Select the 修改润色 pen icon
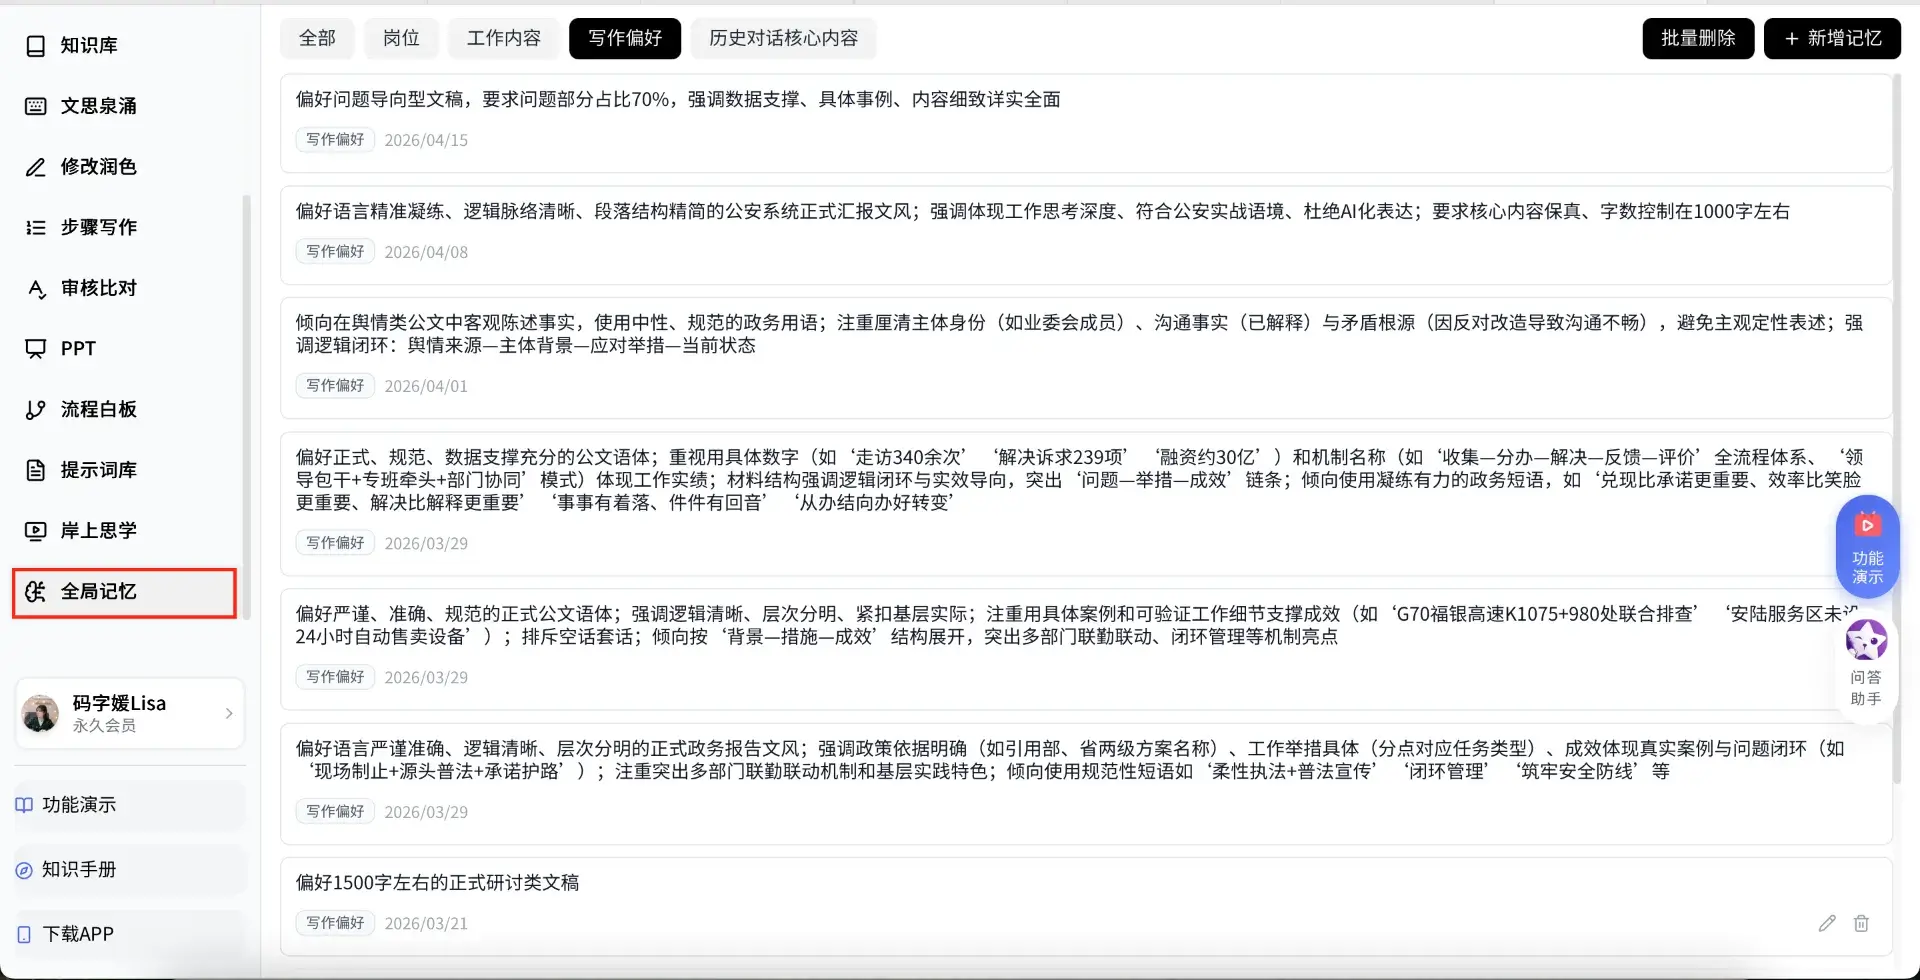Image resolution: width=1920 pixels, height=980 pixels. [36, 167]
